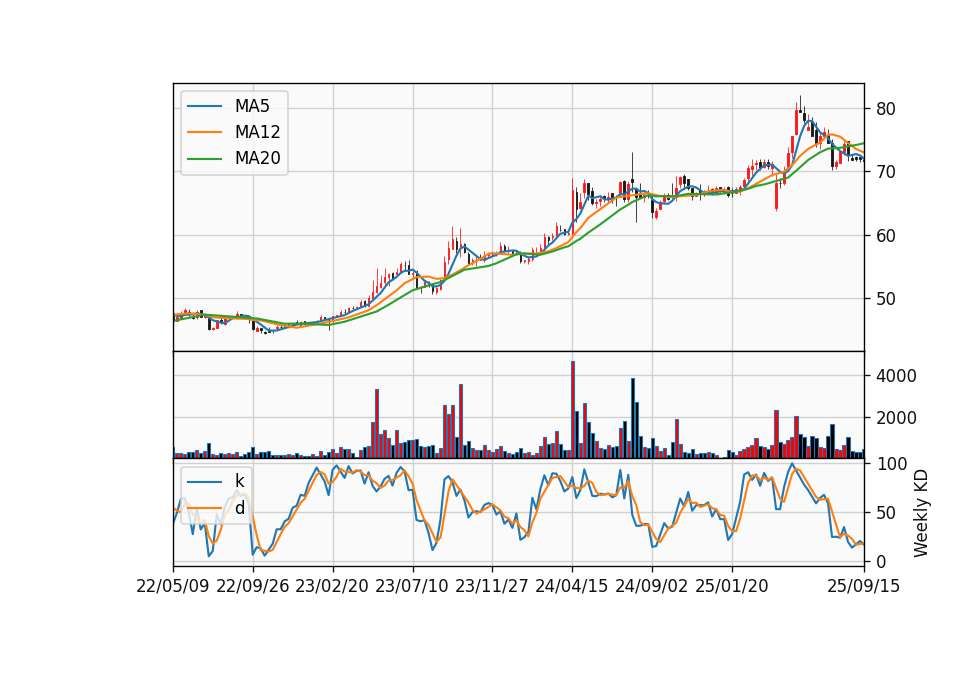Click the d legend label in KD panel
Viewport: 960px width, 690px height.
[x=239, y=508]
